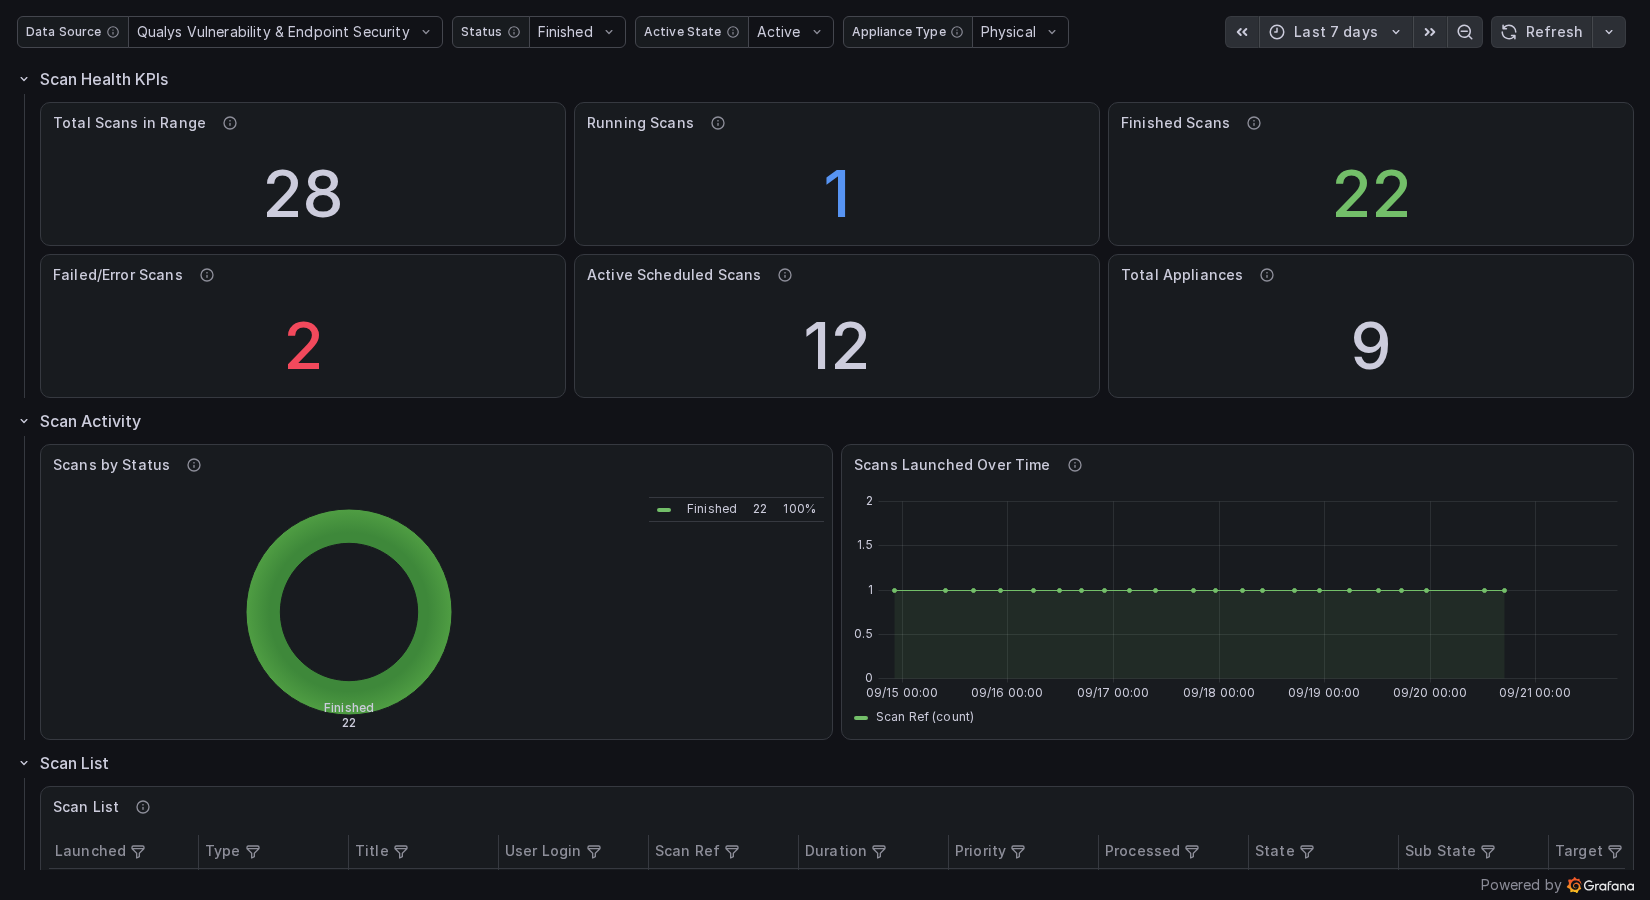This screenshot has height=900, width=1650.
Task: Open the Status filter dropdown showing Finished
Action: [577, 32]
